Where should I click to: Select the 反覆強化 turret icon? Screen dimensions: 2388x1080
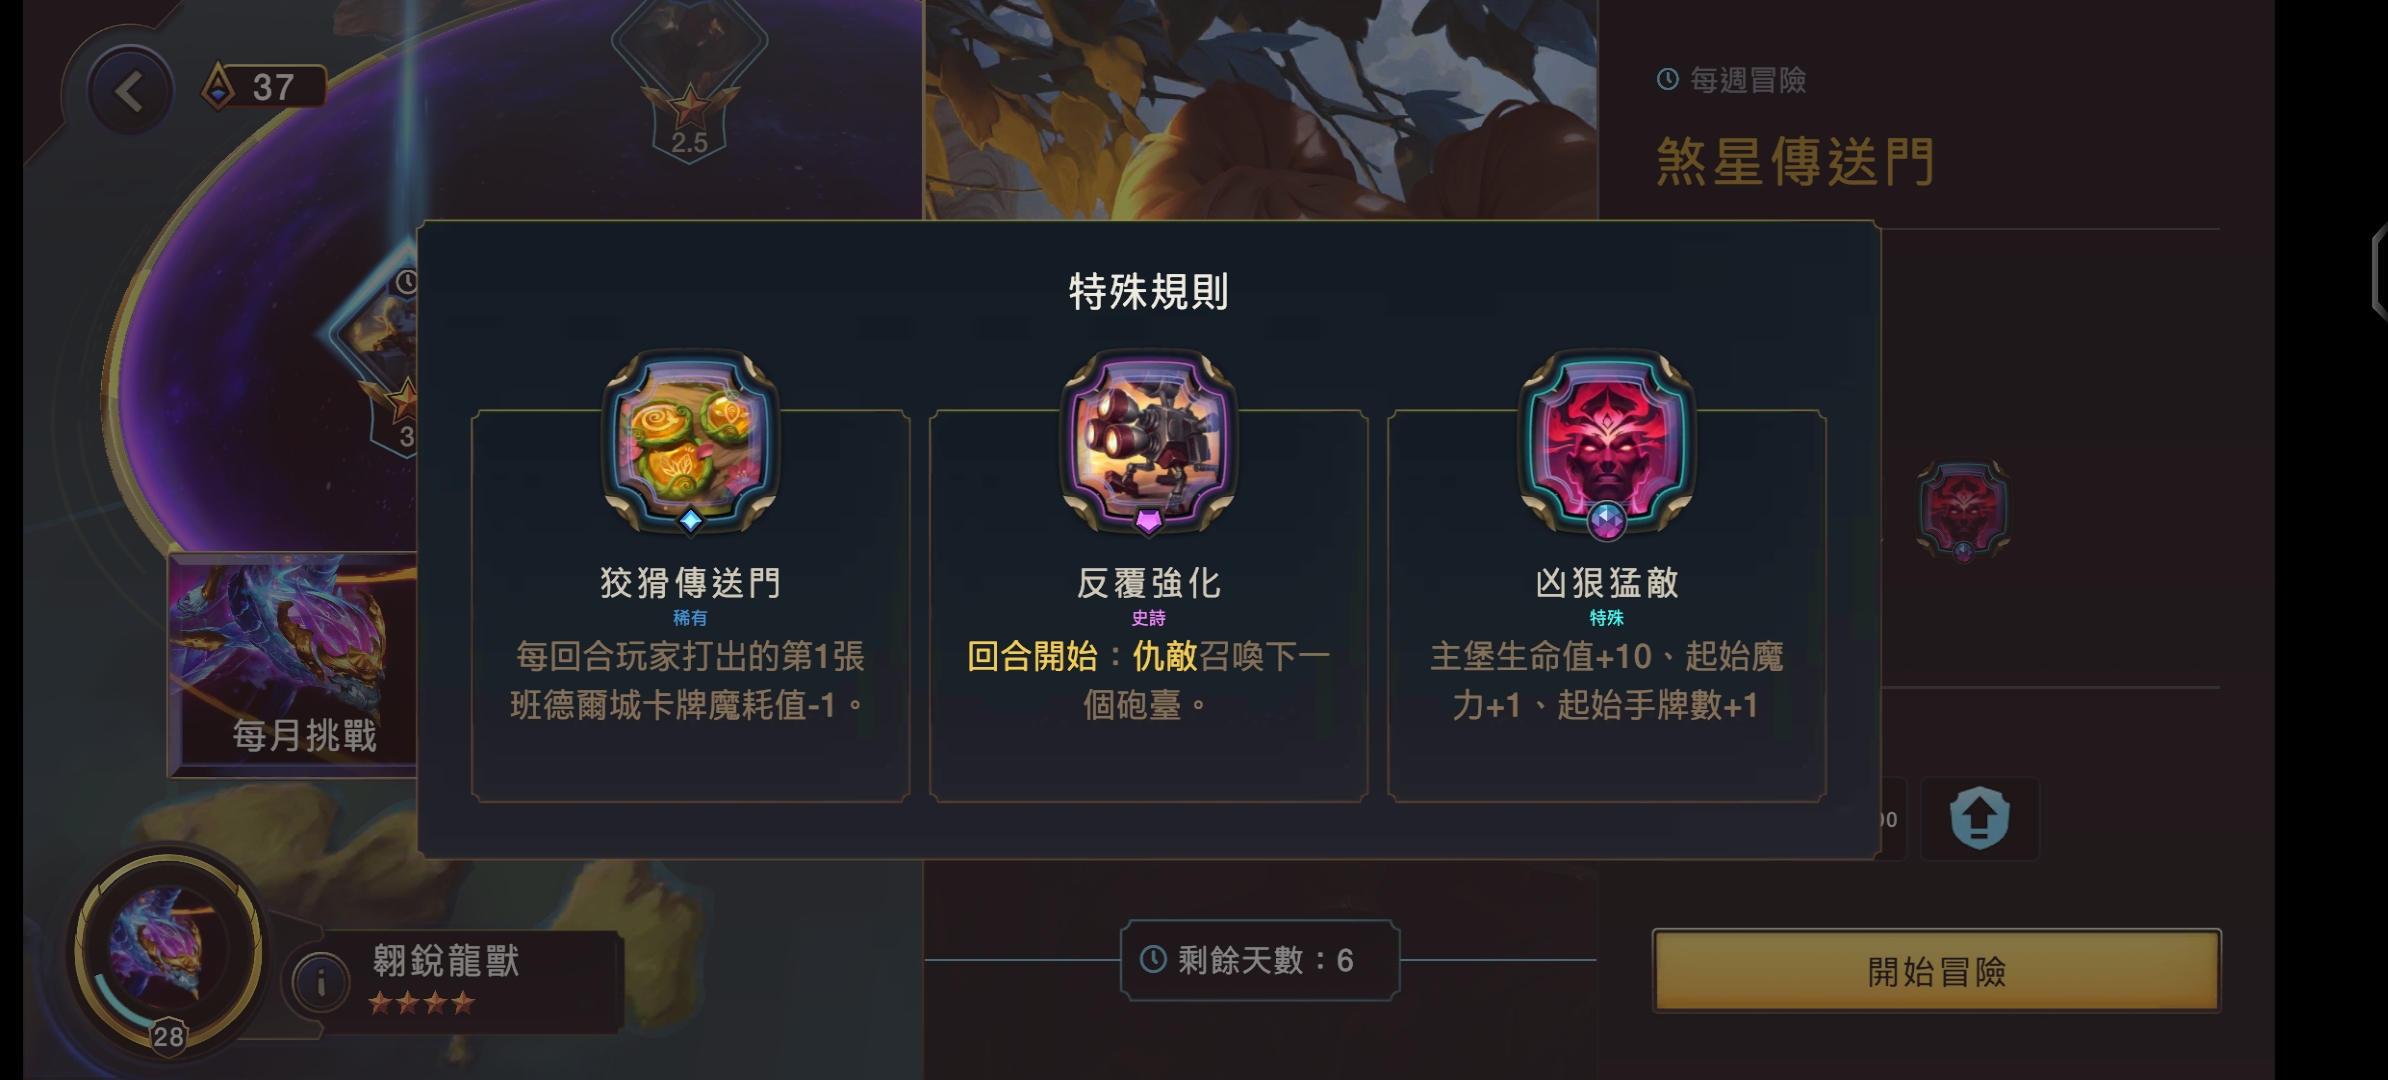tap(1148, 441)
